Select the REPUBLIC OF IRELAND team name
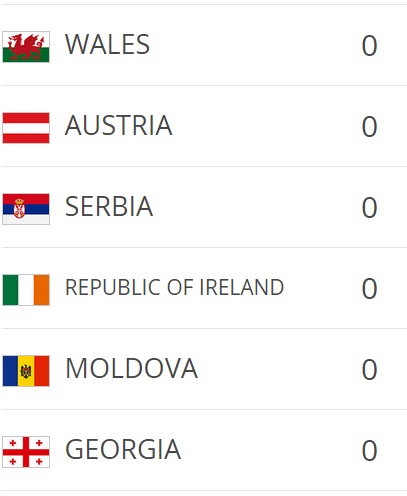407x496 pixels. 174,287
